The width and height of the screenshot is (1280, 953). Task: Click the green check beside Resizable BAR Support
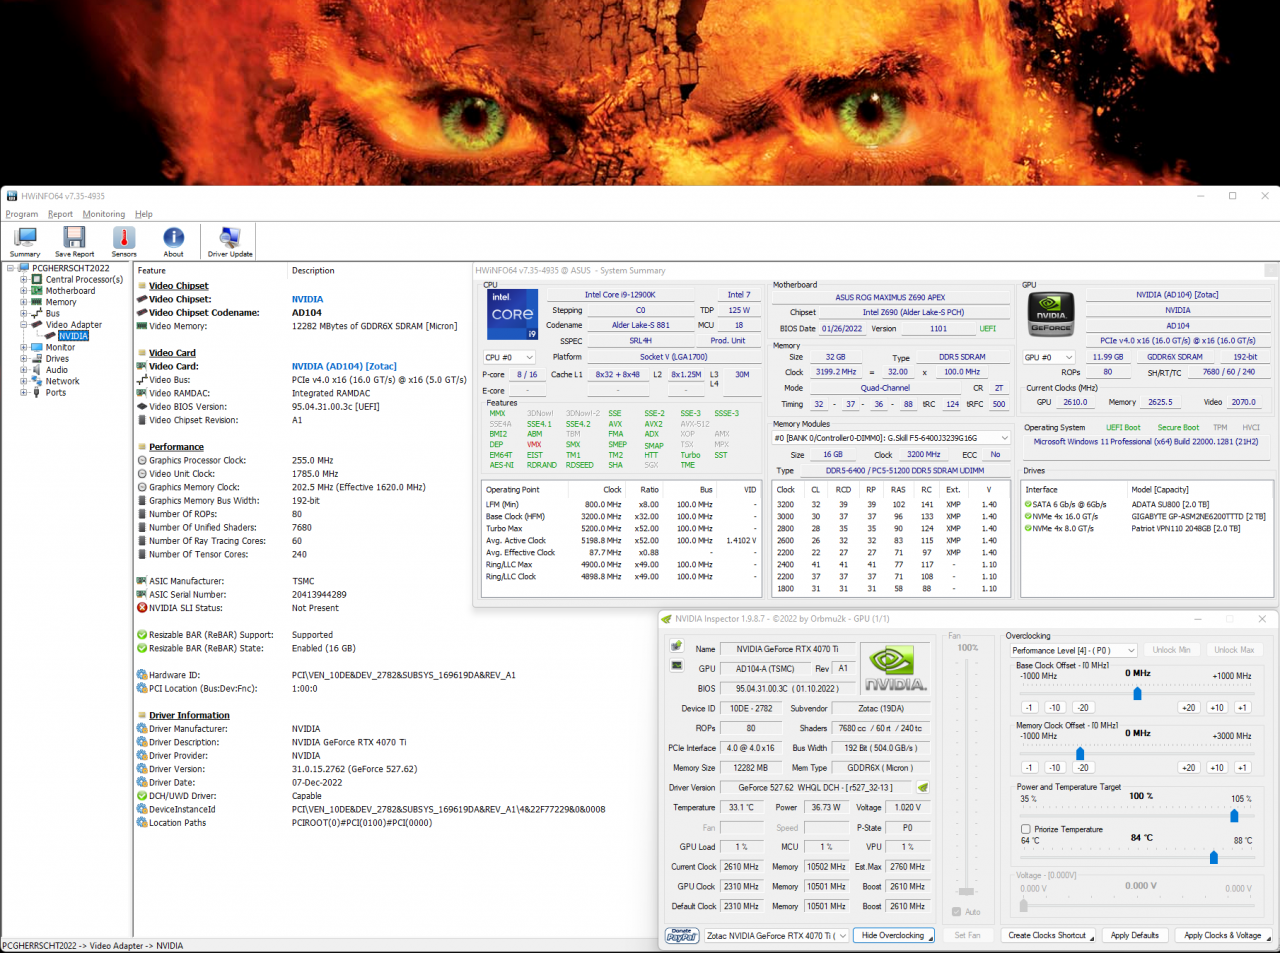pyautogui.click(x=142, y=635)
